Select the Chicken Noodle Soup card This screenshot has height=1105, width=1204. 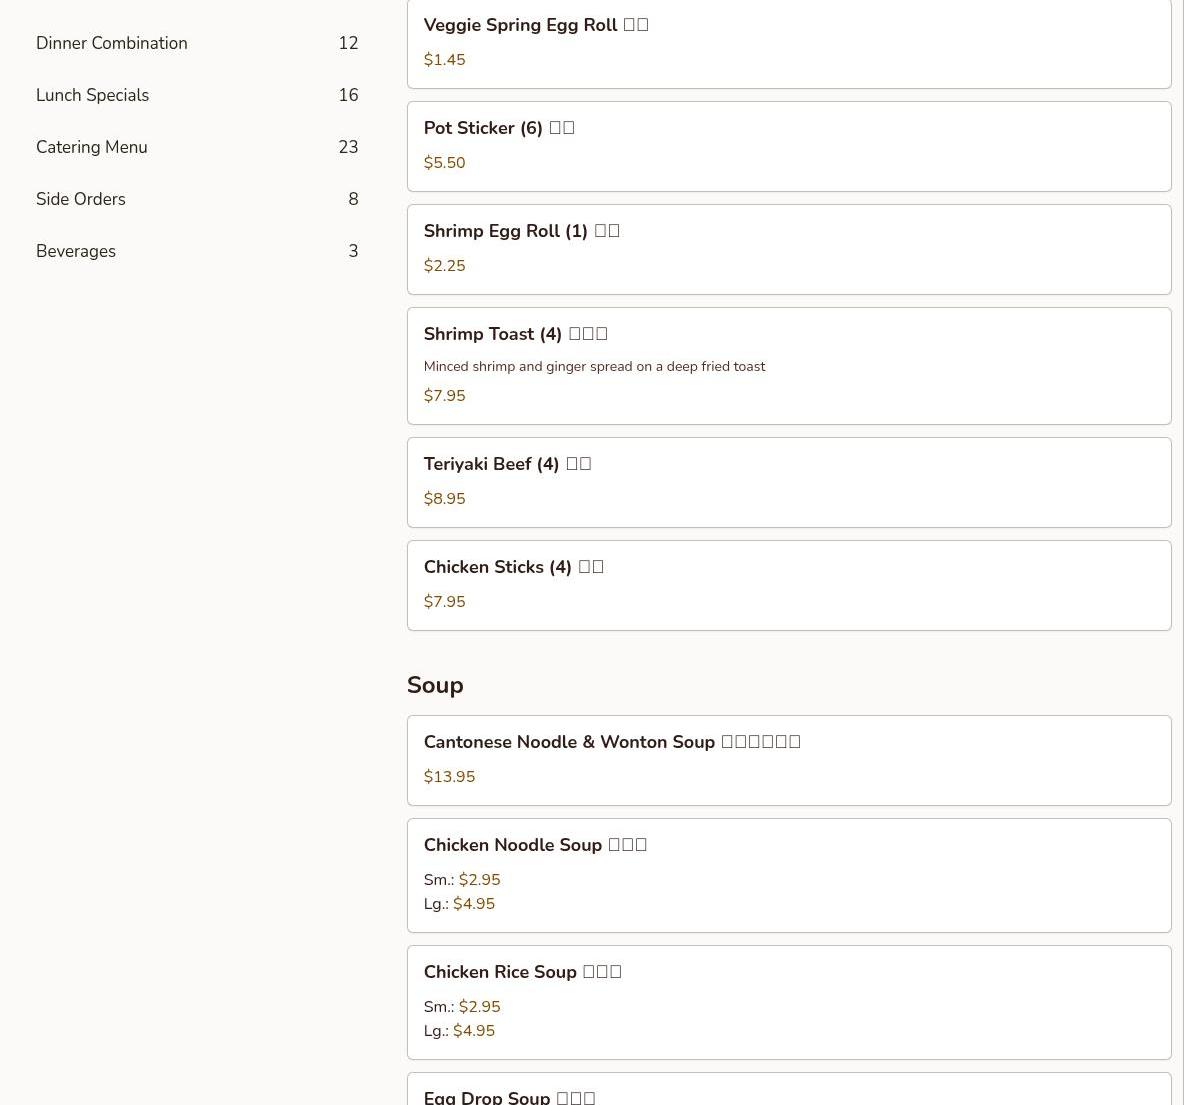pyautogui.click(x=789, y=875)
